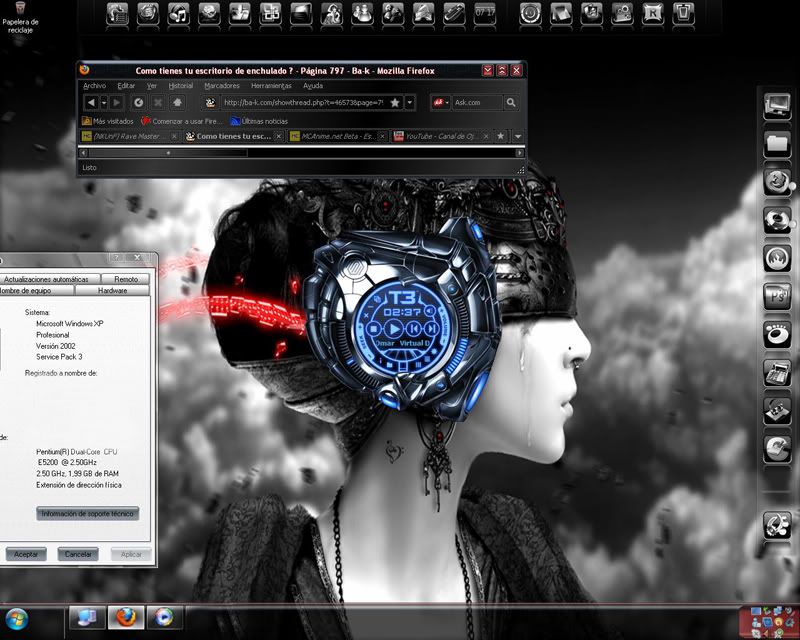
Task: Switch to the MCAnime.net Beta tab
Action: pos(338,136)
